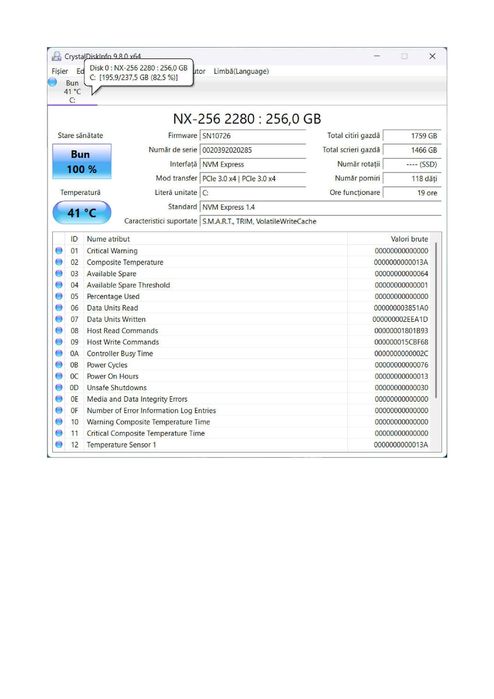Click the status icon for Data Units Read

(x=59, y=308)
